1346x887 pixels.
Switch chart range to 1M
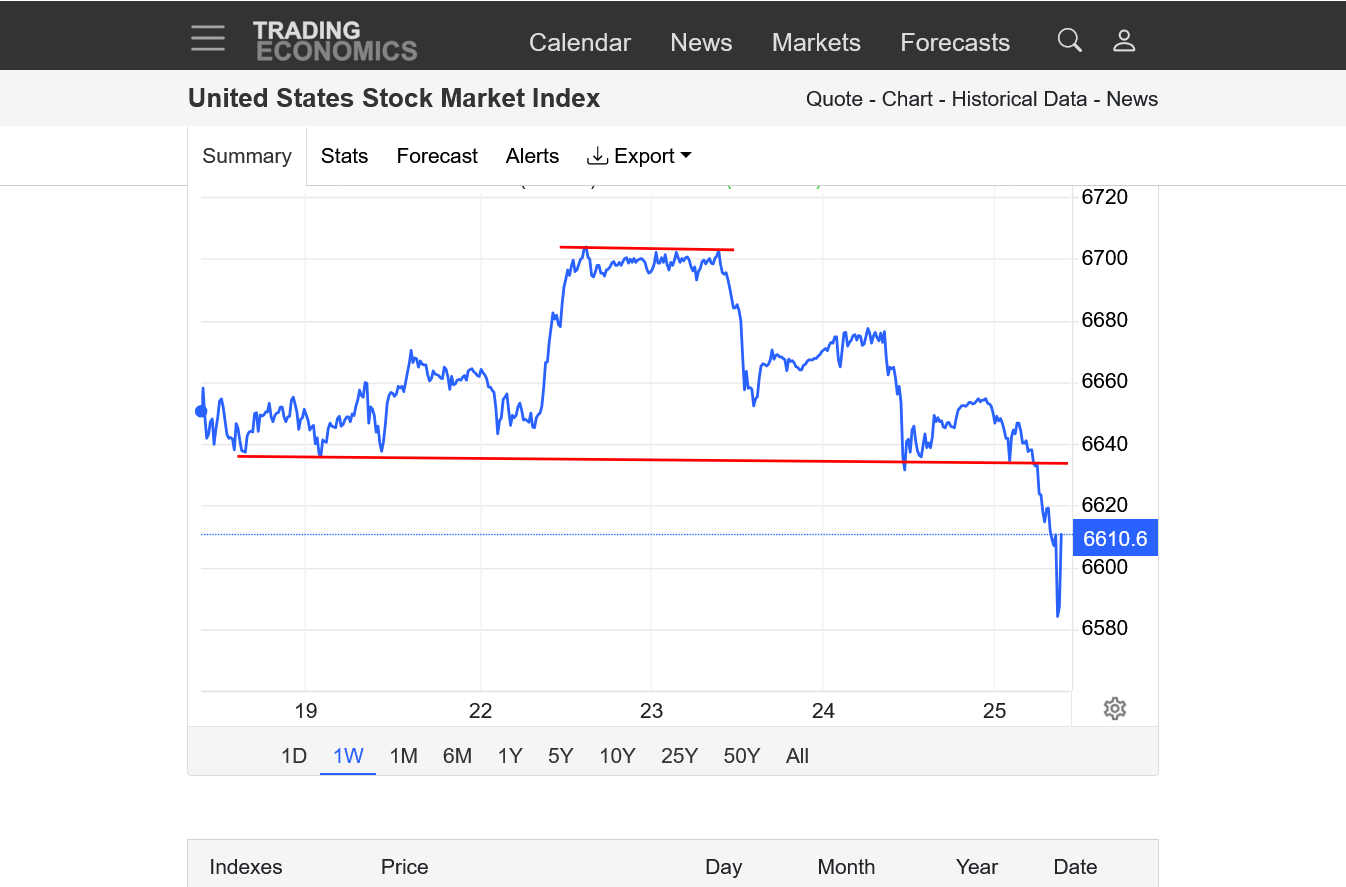pos(403,756)
